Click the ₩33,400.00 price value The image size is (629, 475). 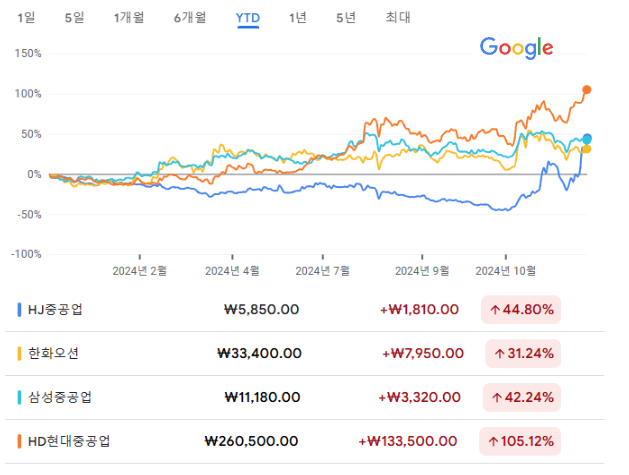[x=260, y=353]
